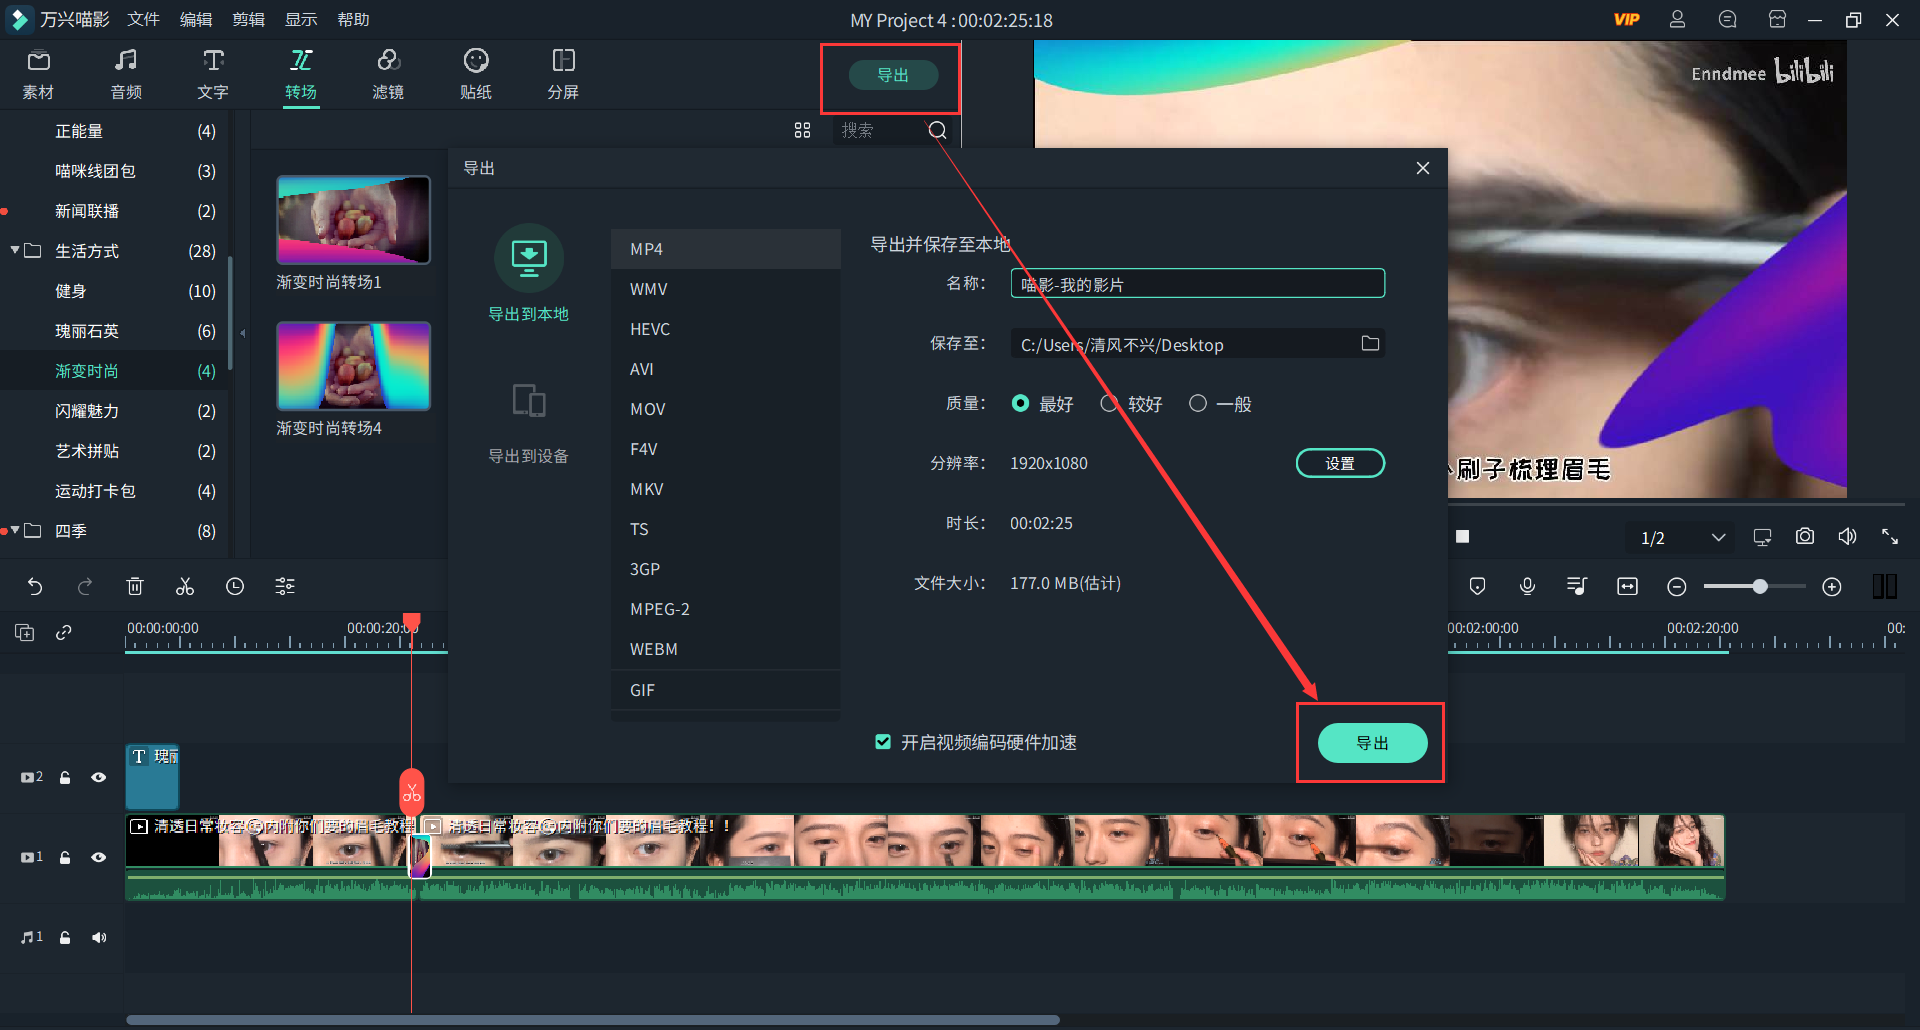Click the delete trash icon in timeline toolbar

coord(135,586)
